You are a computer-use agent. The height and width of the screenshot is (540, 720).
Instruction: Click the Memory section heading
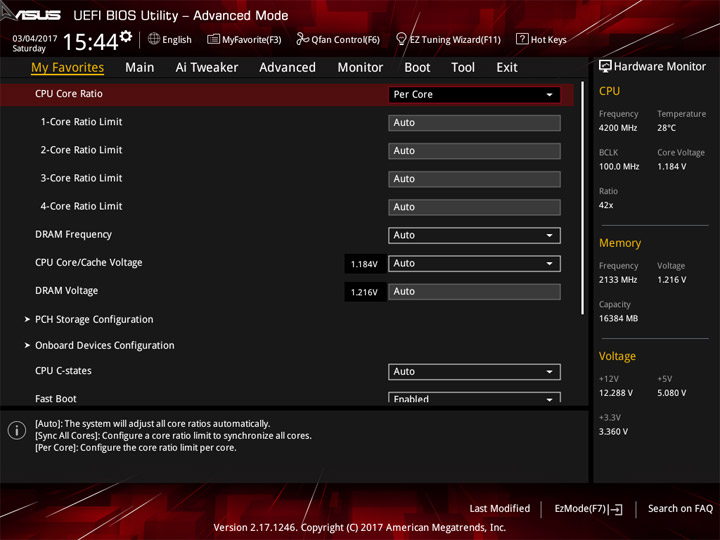[620, 243]
